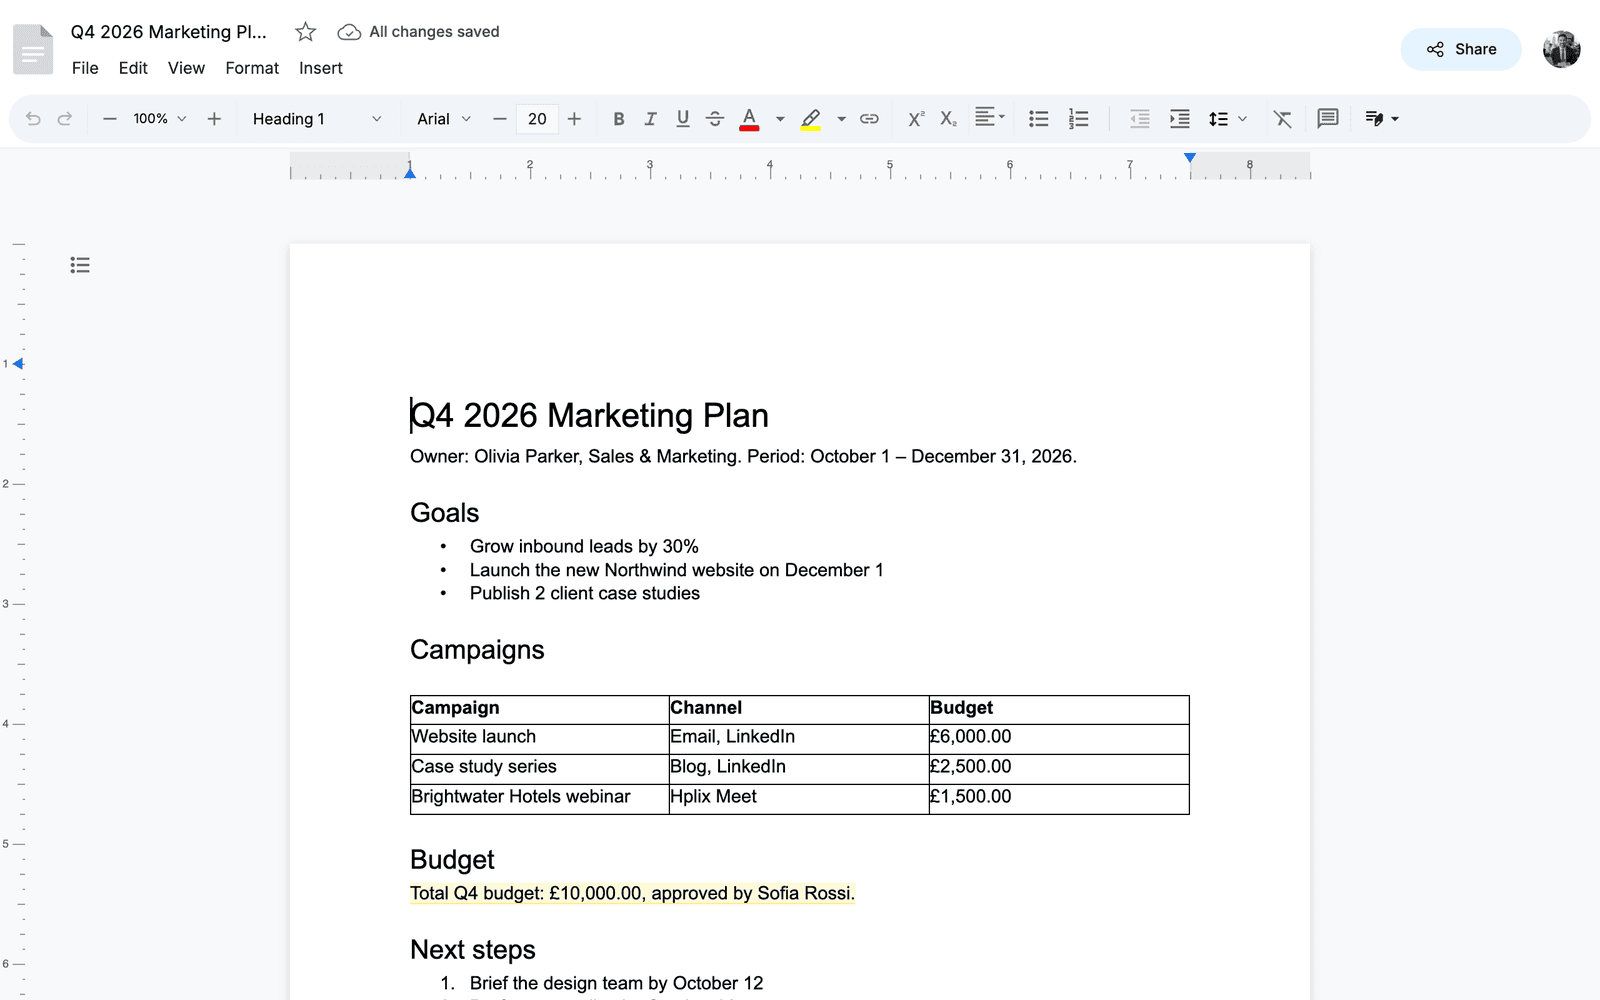Open the text alignment dropdown
Viewport: 1600px width, 1000px height.
(x=990, y=118)
